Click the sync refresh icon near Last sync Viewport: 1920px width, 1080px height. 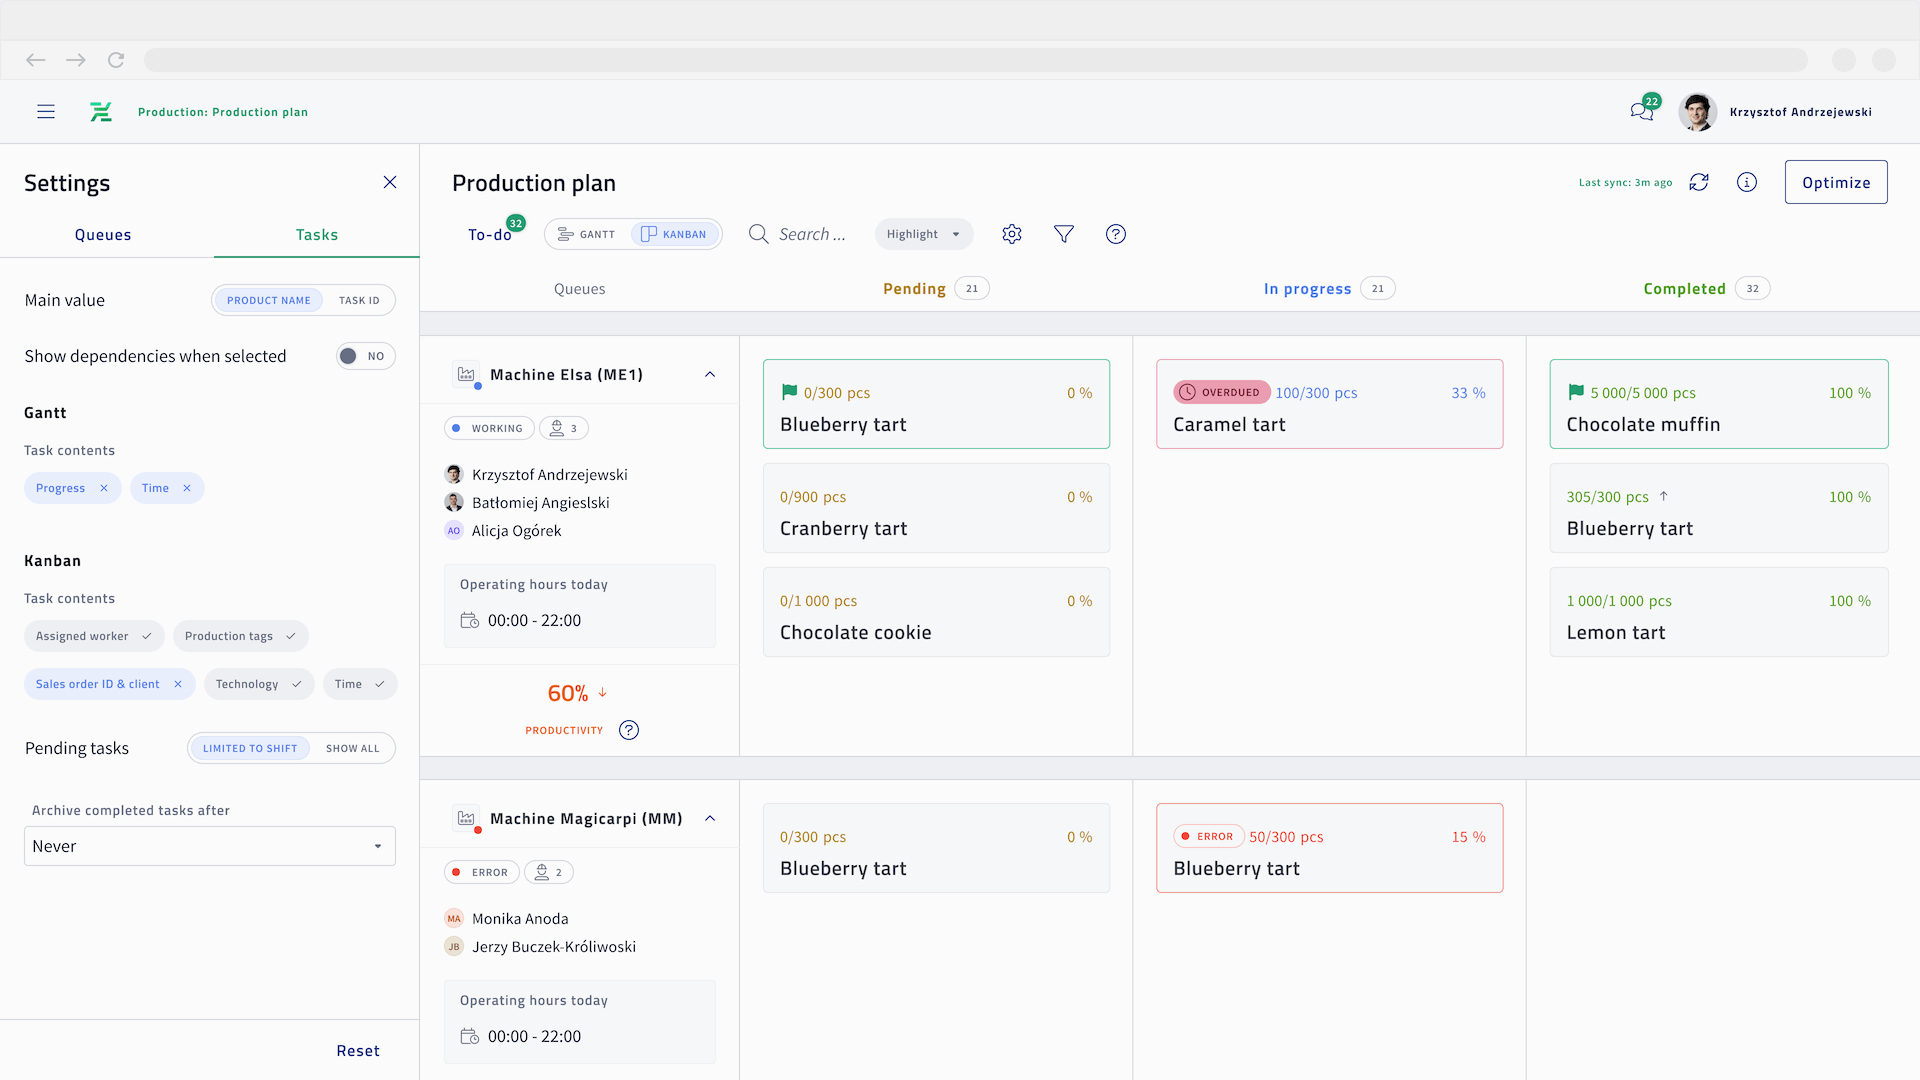pos(1700,182)
